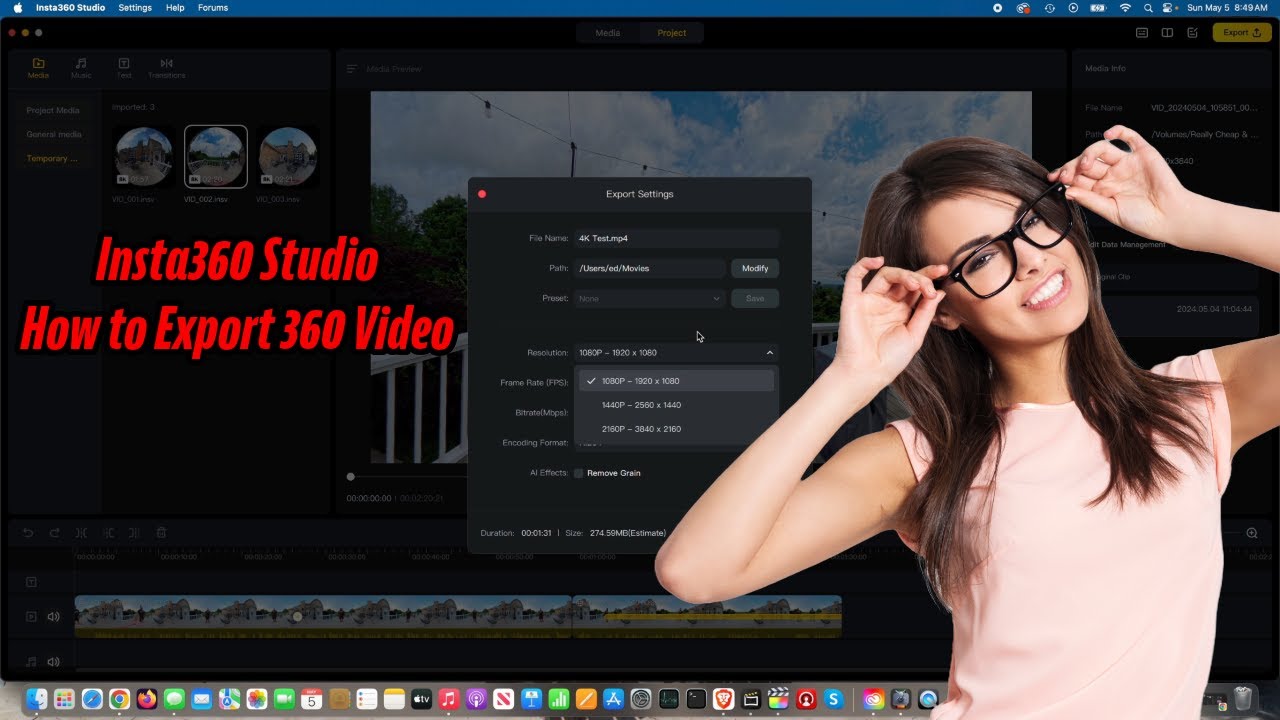Click the redo arrow in timeline toolbar
Viewport: 1280px width, 720px height.
[x=54, y=533]
